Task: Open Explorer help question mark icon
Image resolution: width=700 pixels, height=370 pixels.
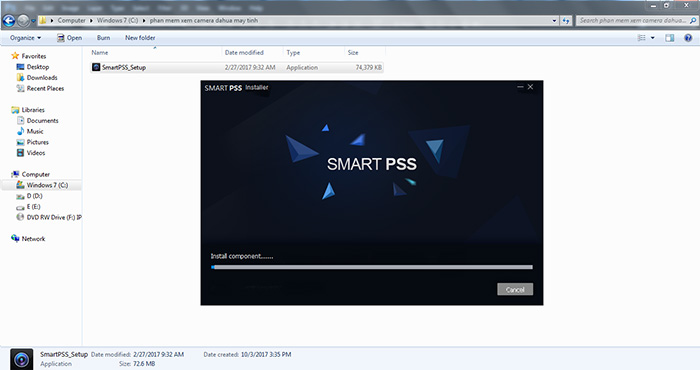Action: (x=688, y=38)
